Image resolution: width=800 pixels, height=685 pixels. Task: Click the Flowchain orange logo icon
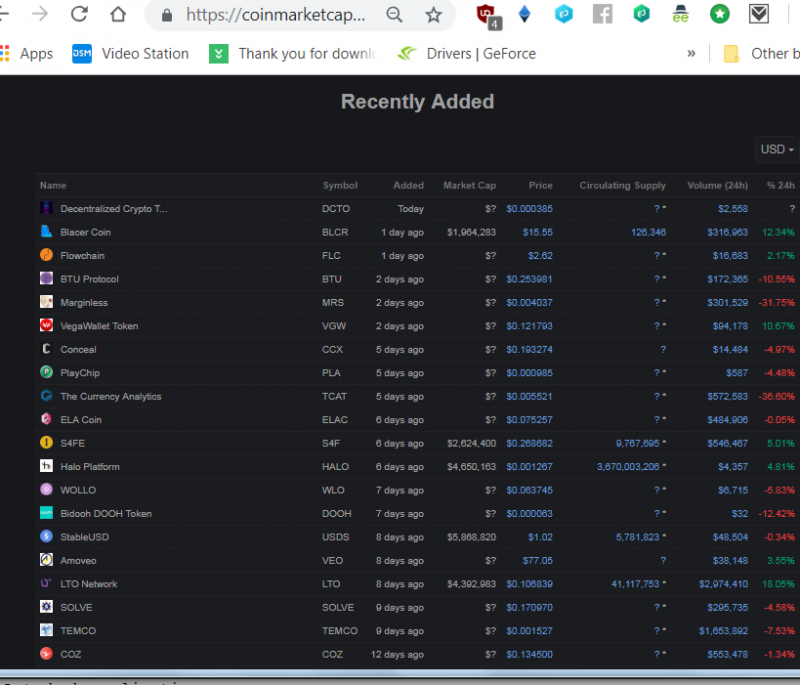tap(46, 255)
